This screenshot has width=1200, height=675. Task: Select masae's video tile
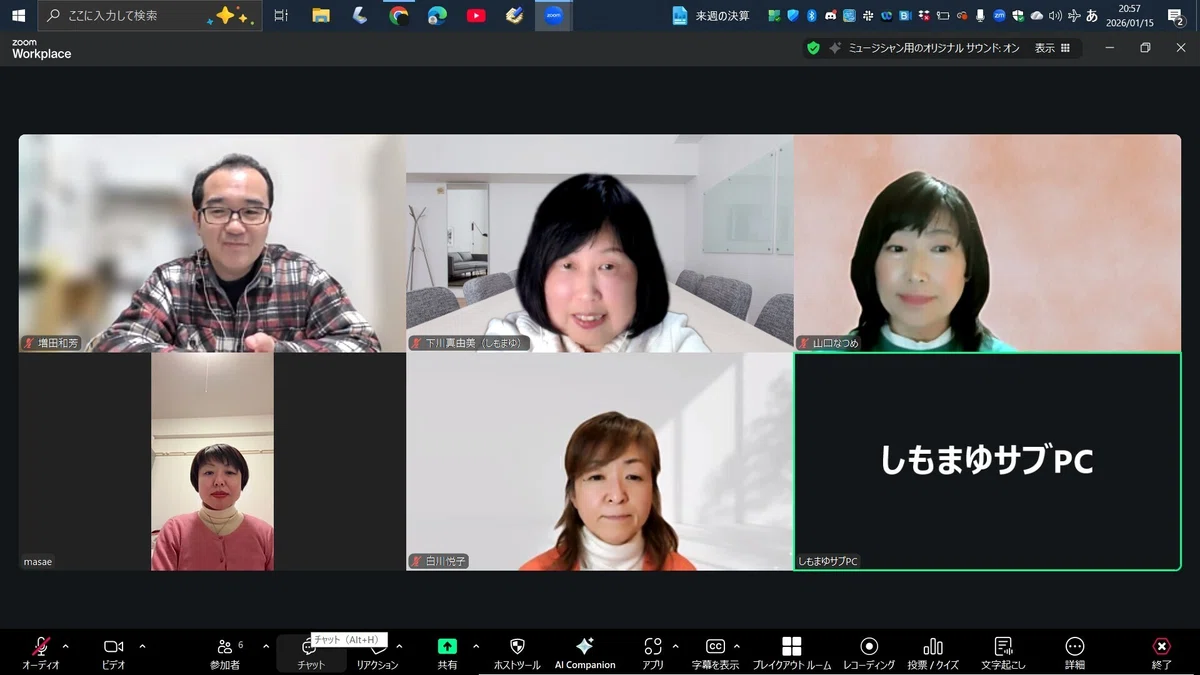point(212,461)
